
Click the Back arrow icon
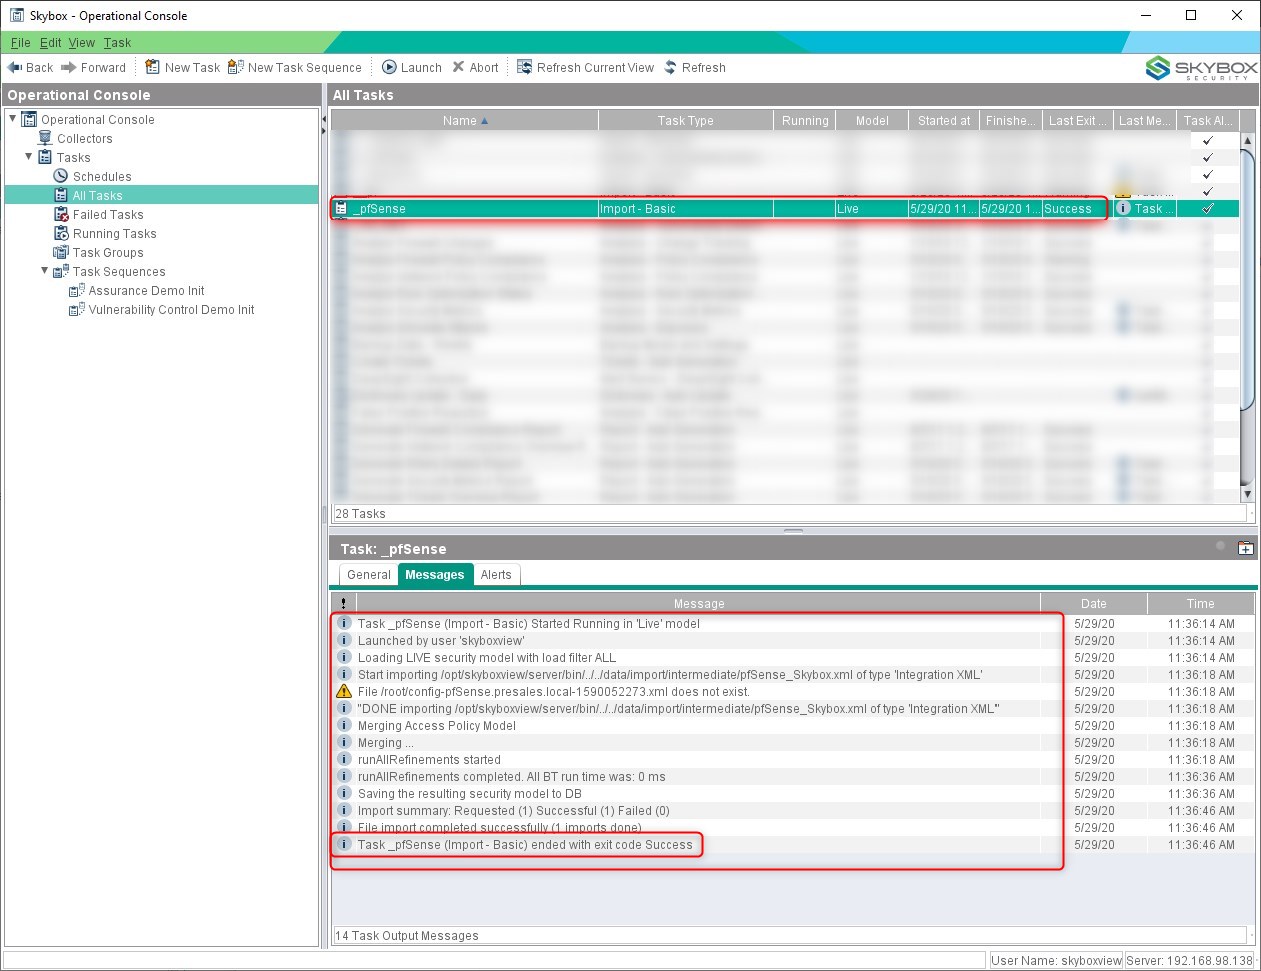tap(14, 67)
